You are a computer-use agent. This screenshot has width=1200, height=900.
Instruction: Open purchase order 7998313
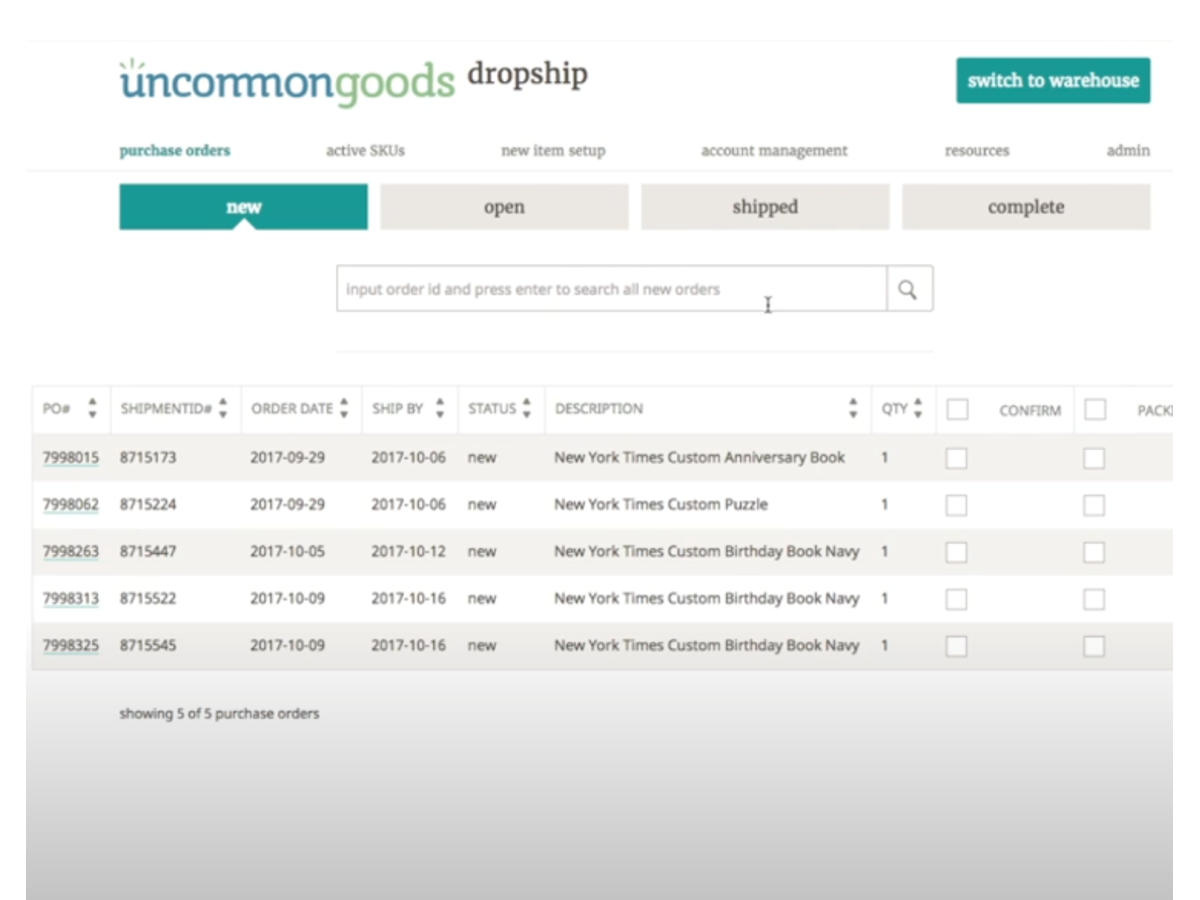point(70,599)
